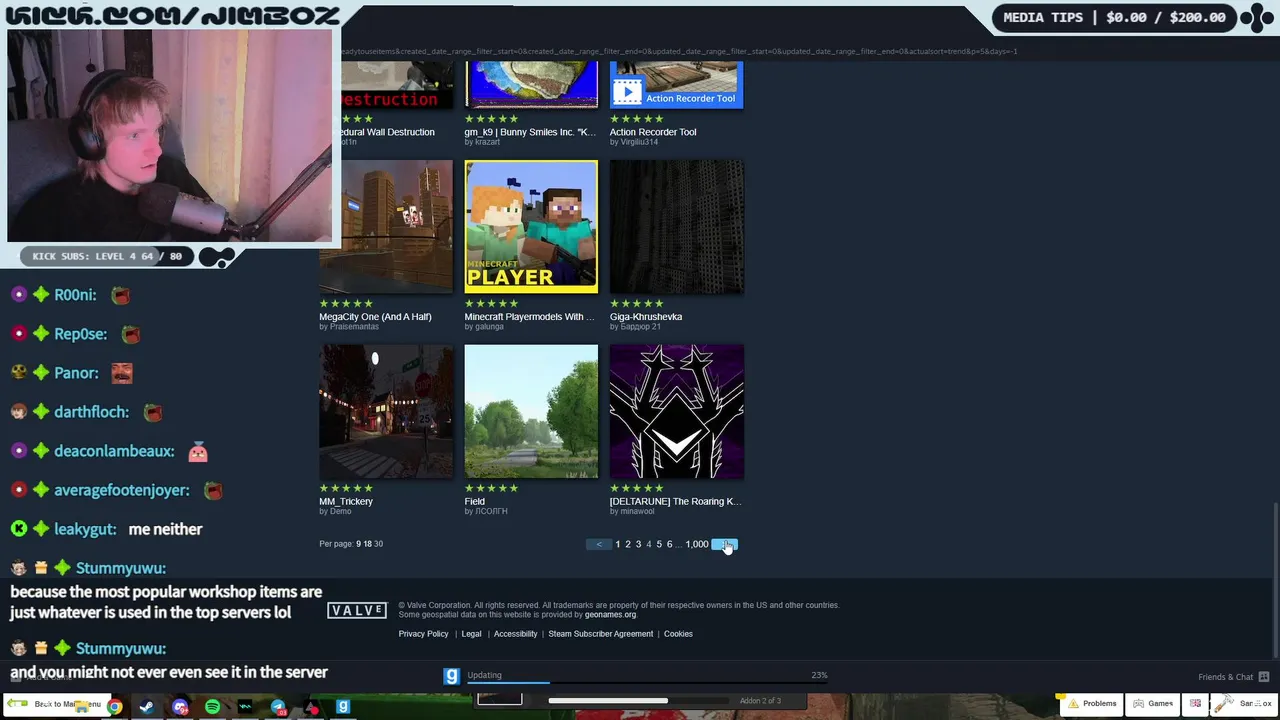
Task: Open the MM_Trickery thumbnail
Action: point(386,412)
